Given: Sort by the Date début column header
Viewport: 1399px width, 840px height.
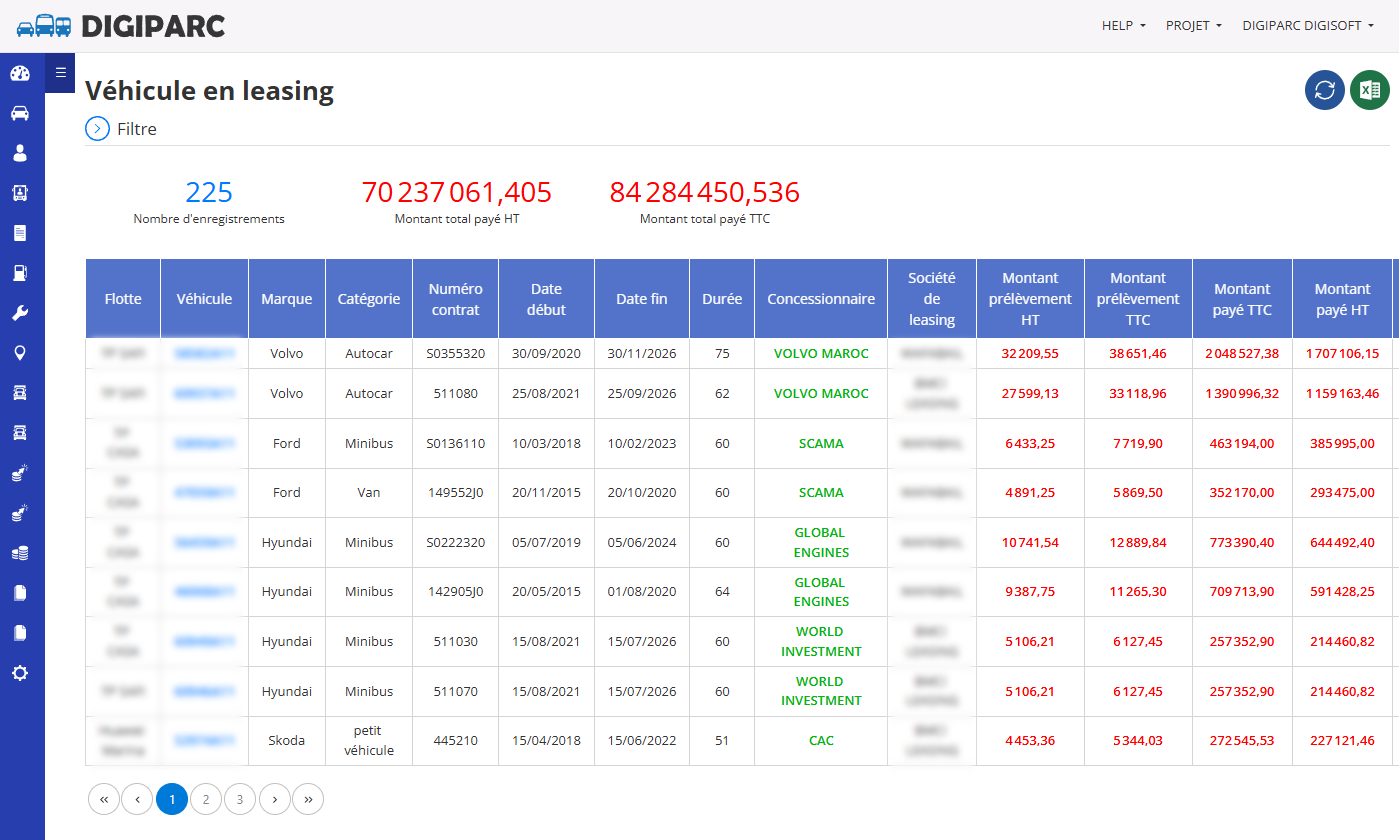Looking at the screenshot, I should click(546, 299).
